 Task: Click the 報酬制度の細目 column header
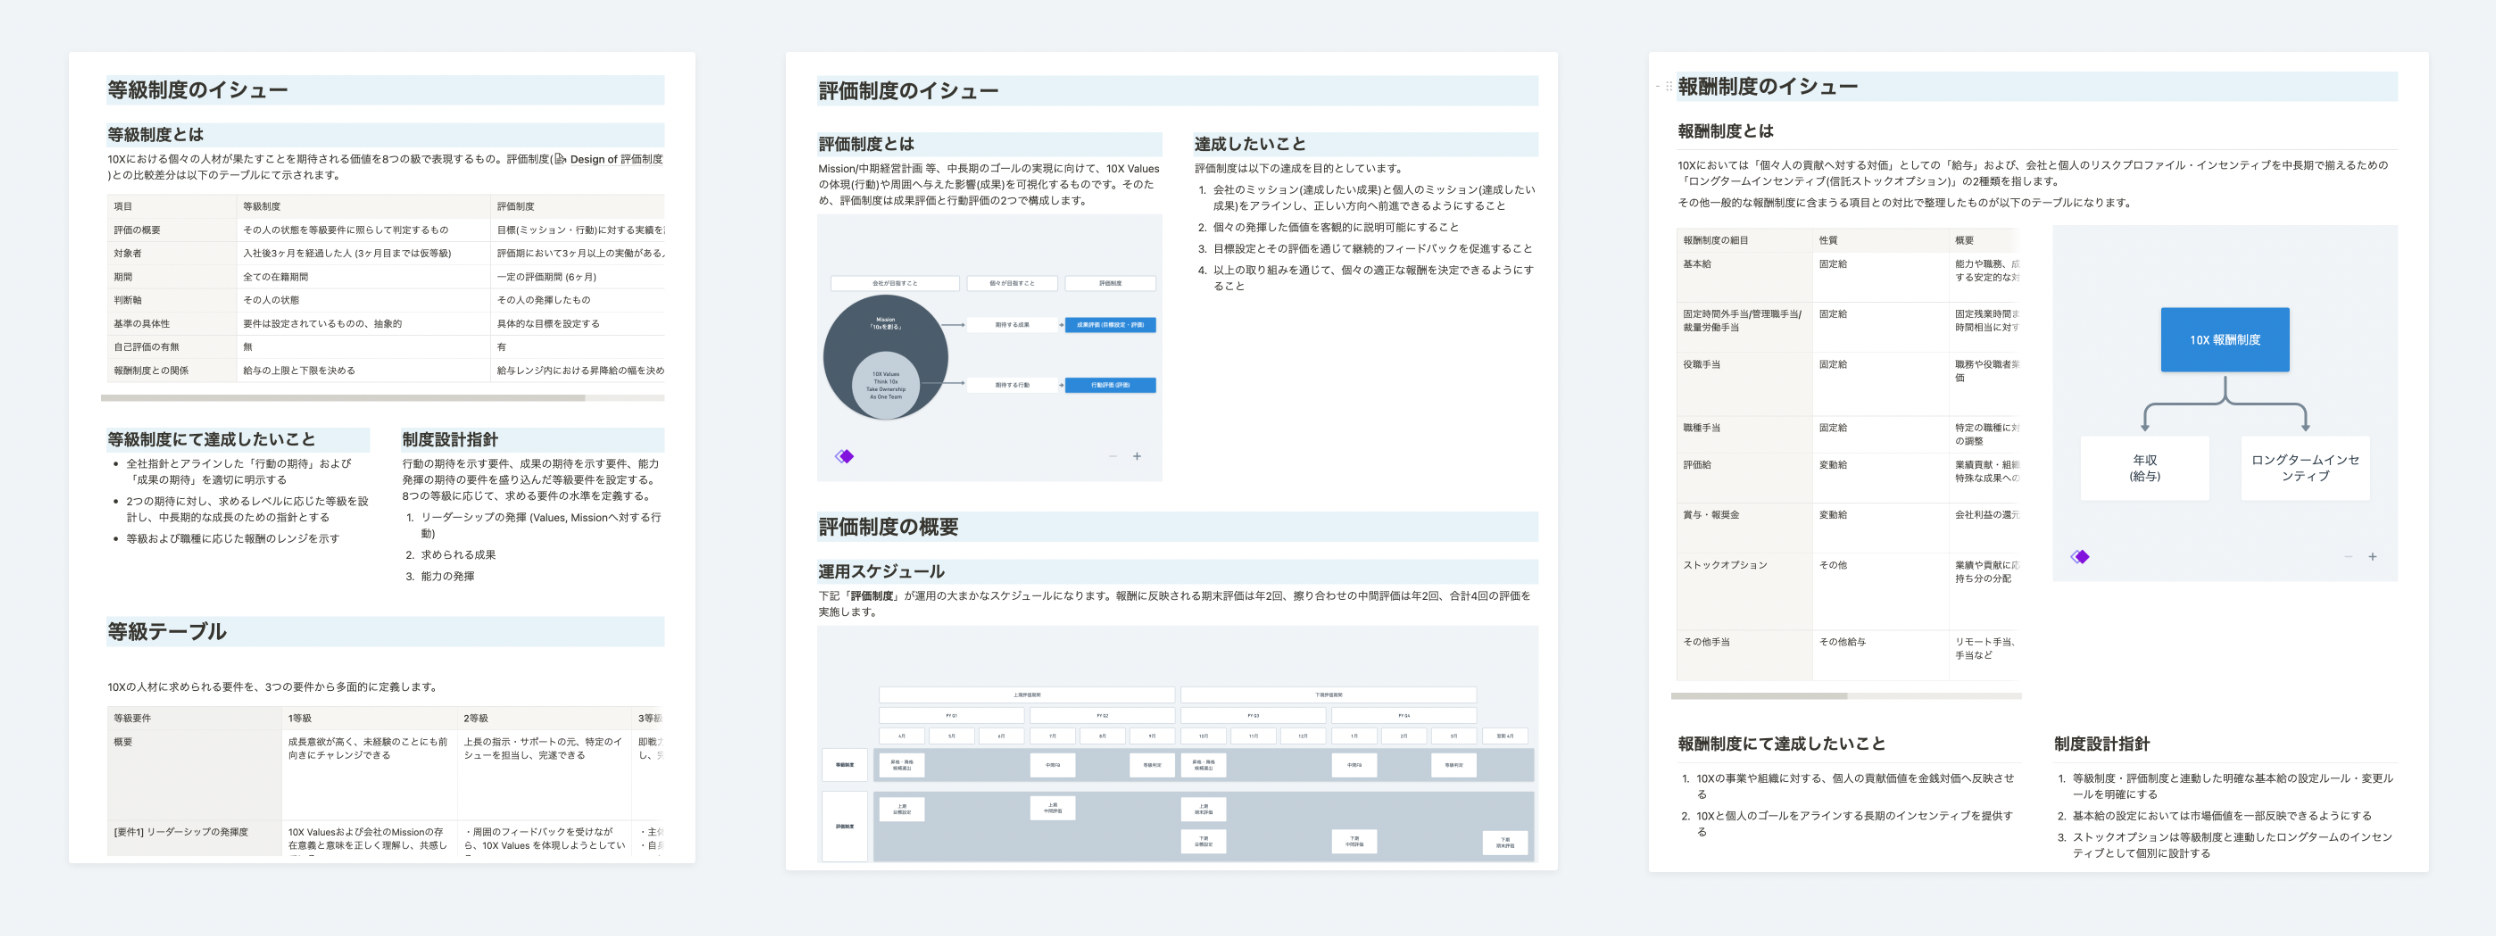[x=1745, y=240]
